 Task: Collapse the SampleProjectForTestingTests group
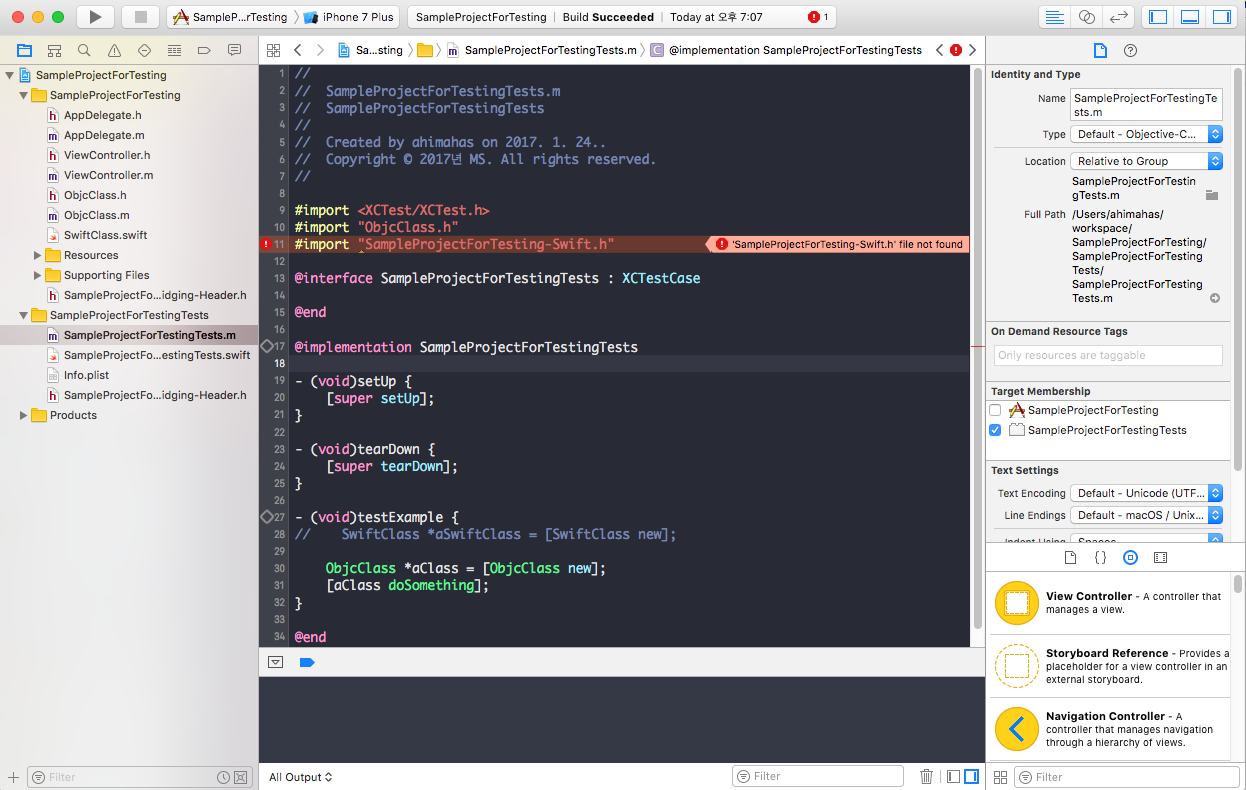[x=24, y=315]
